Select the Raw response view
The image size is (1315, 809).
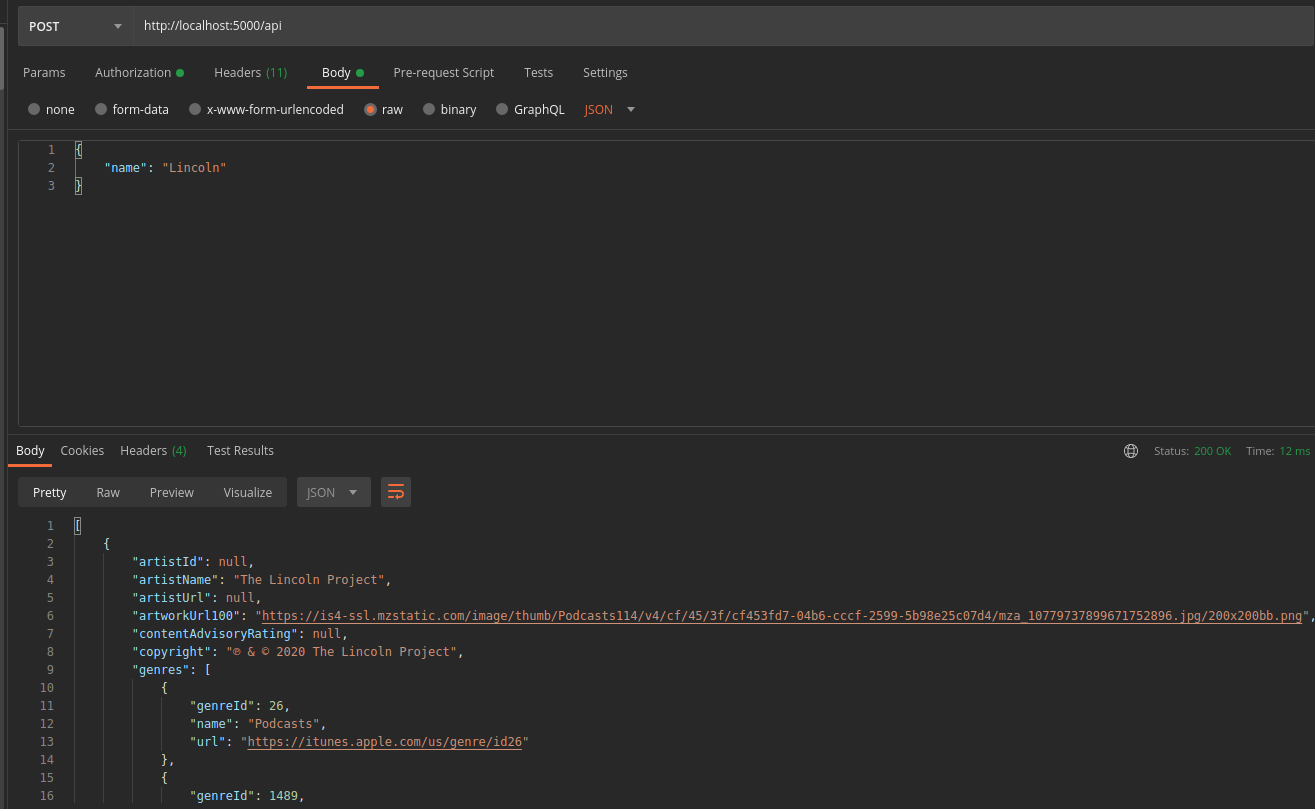108,492
